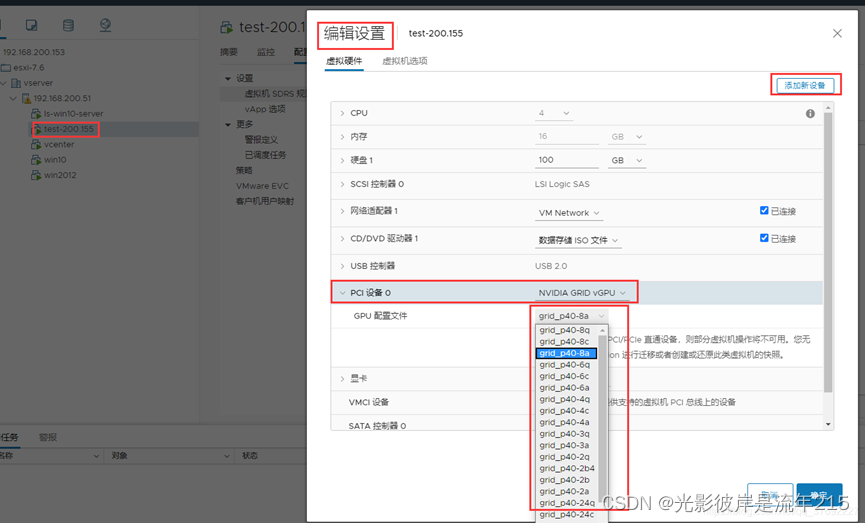The image size is (865, 523).
Task: Open the 对象 column filter dropdown
Action: (x=226, y=456)
